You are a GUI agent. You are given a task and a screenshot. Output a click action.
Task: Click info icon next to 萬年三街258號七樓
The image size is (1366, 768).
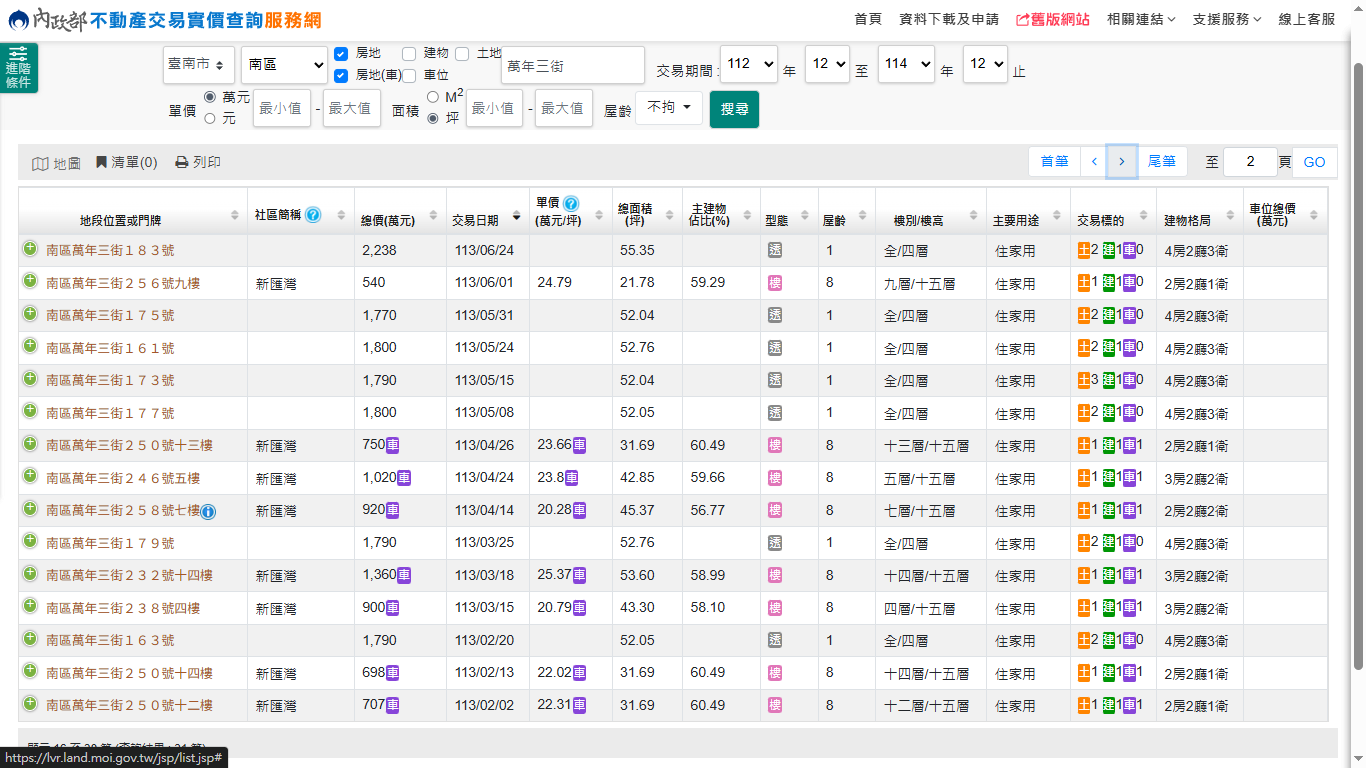point(208,512)
